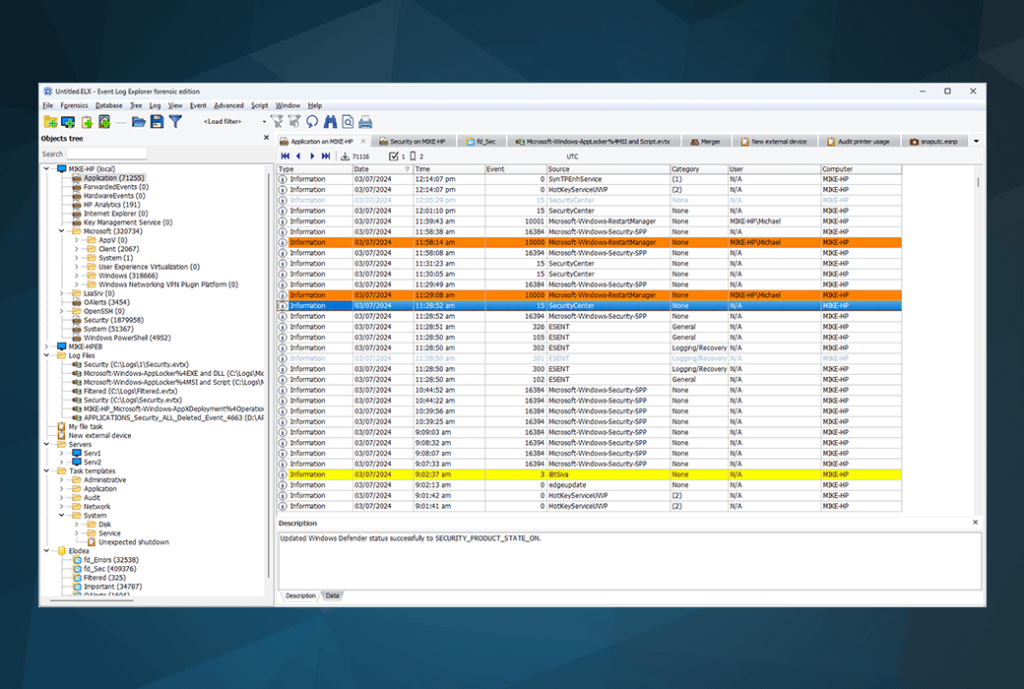The width and height of the screenshot is (1024, 689).
Task: Click the Objects tree Search field
Action: (x=106, y=154)
